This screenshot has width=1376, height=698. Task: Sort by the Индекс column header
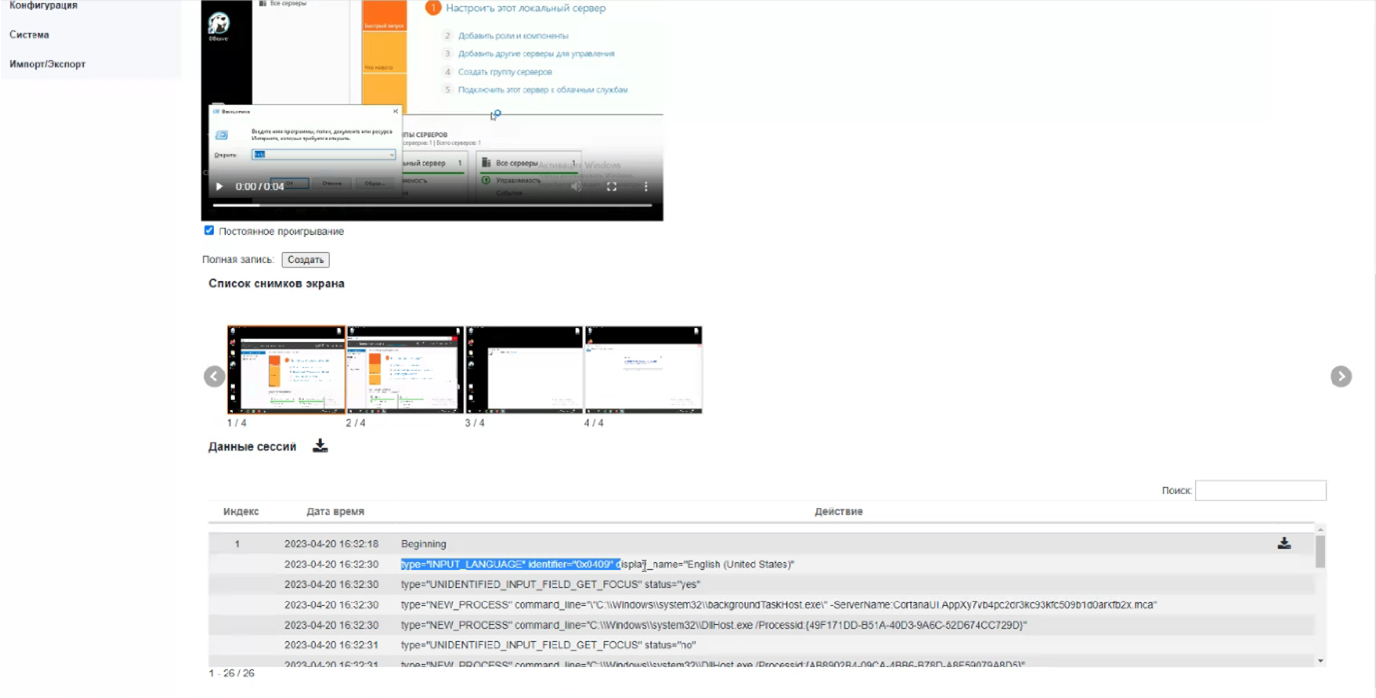click(241, 511)
